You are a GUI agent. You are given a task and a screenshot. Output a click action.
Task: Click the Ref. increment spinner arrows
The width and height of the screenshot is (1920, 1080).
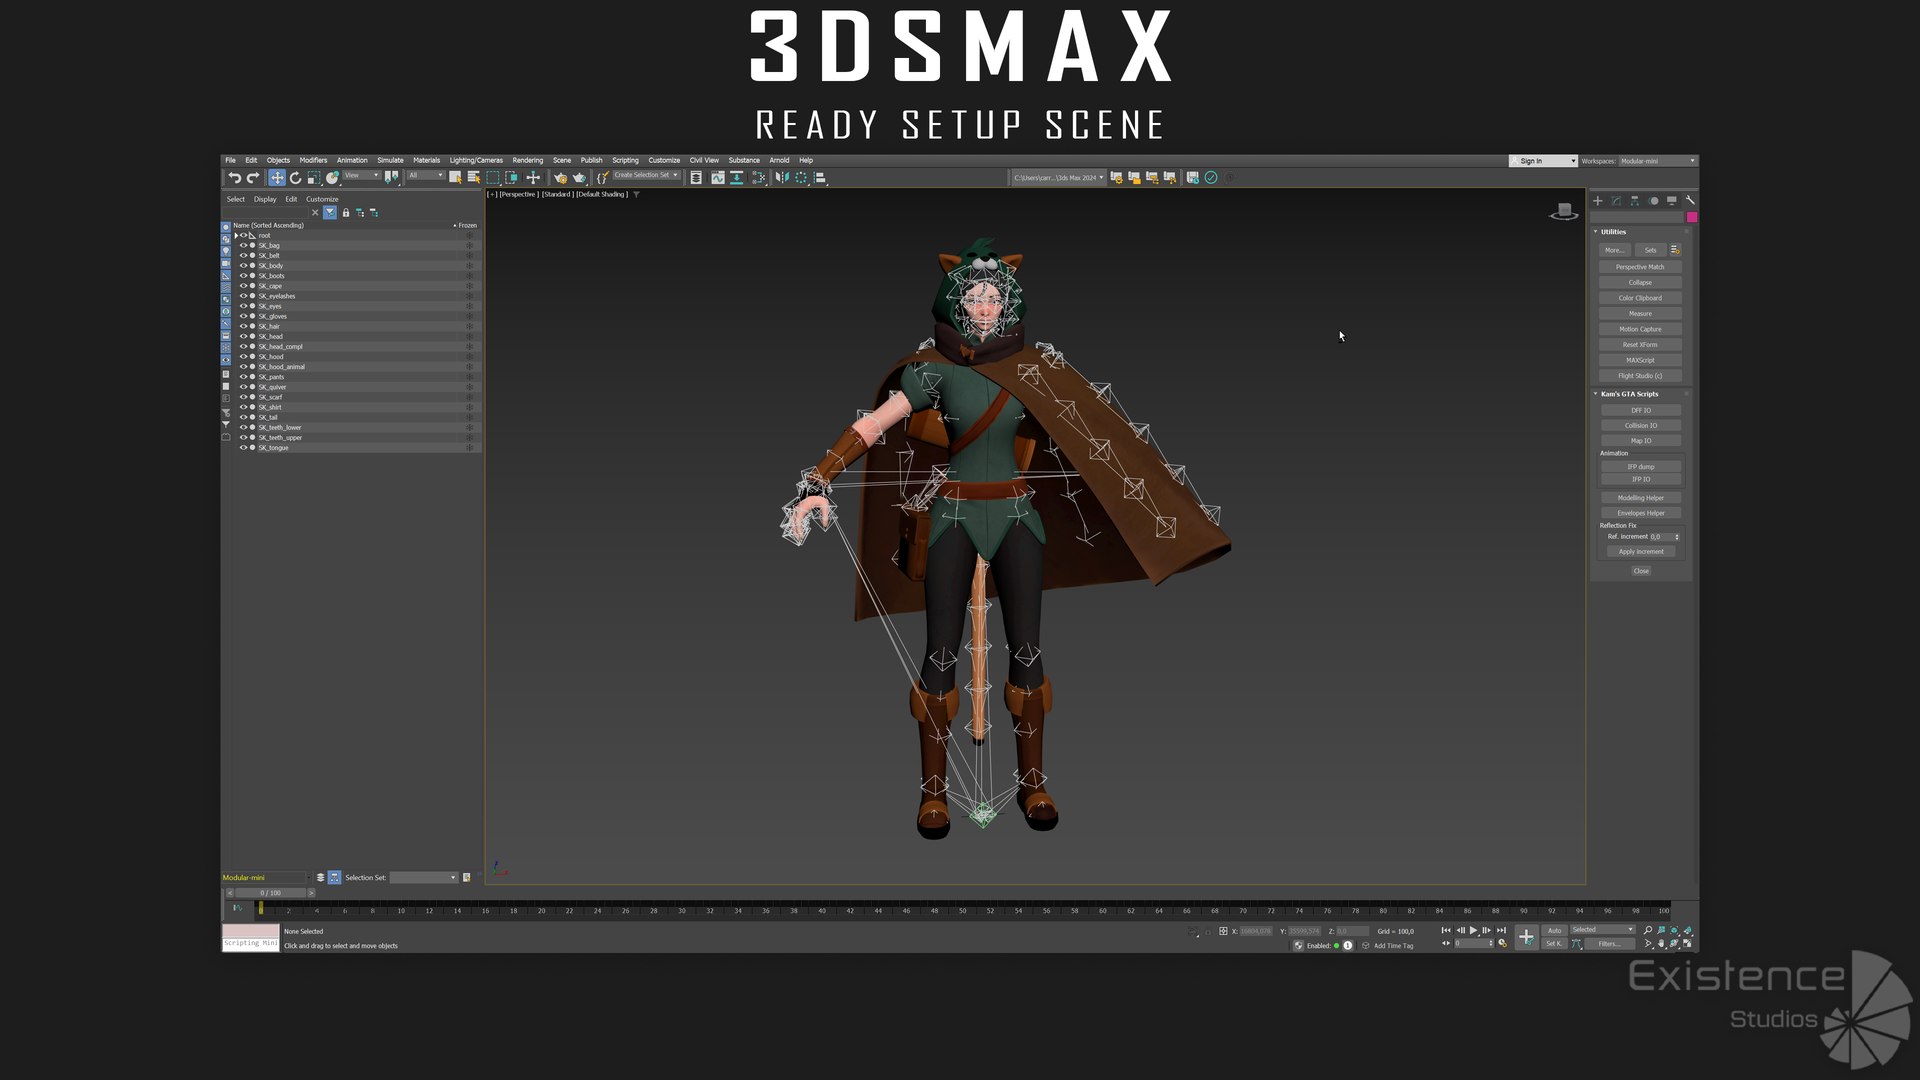click(1677, 537)
